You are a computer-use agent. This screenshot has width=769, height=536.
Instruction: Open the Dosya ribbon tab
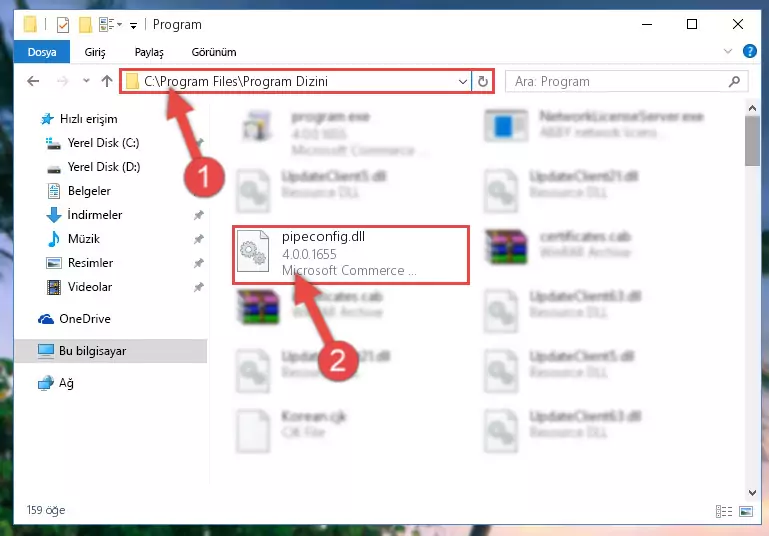42,52
